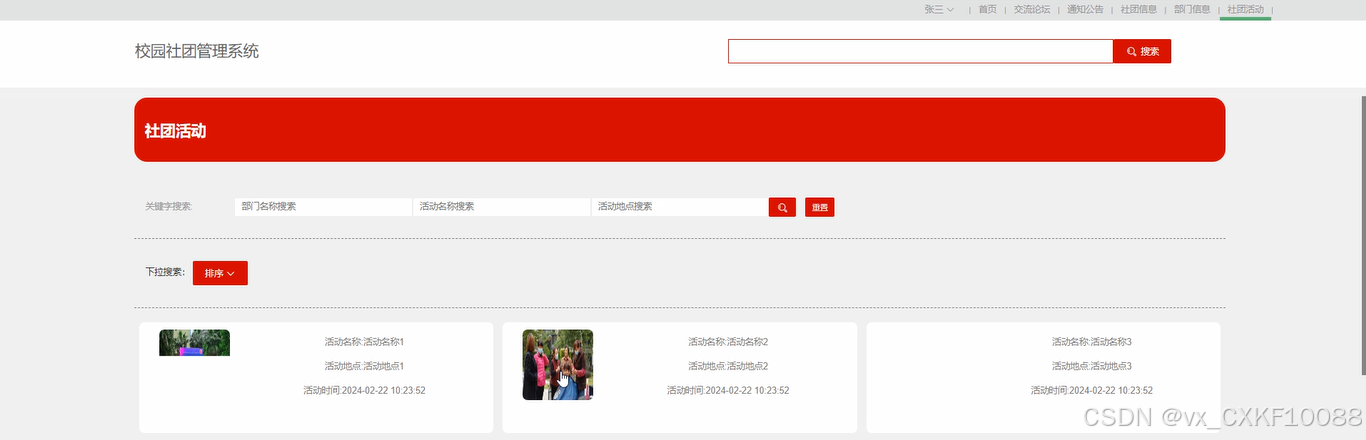Screen dimensions: 1366x440
Task: Click the magnifier icon search button in filter row
Action: (782, 207)
